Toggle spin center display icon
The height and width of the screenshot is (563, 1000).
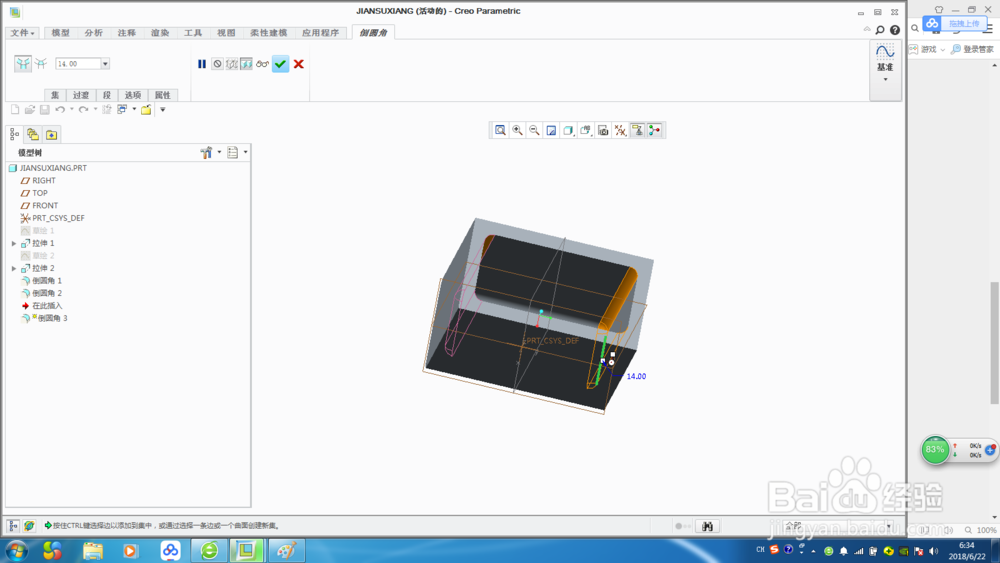(654, 130)
